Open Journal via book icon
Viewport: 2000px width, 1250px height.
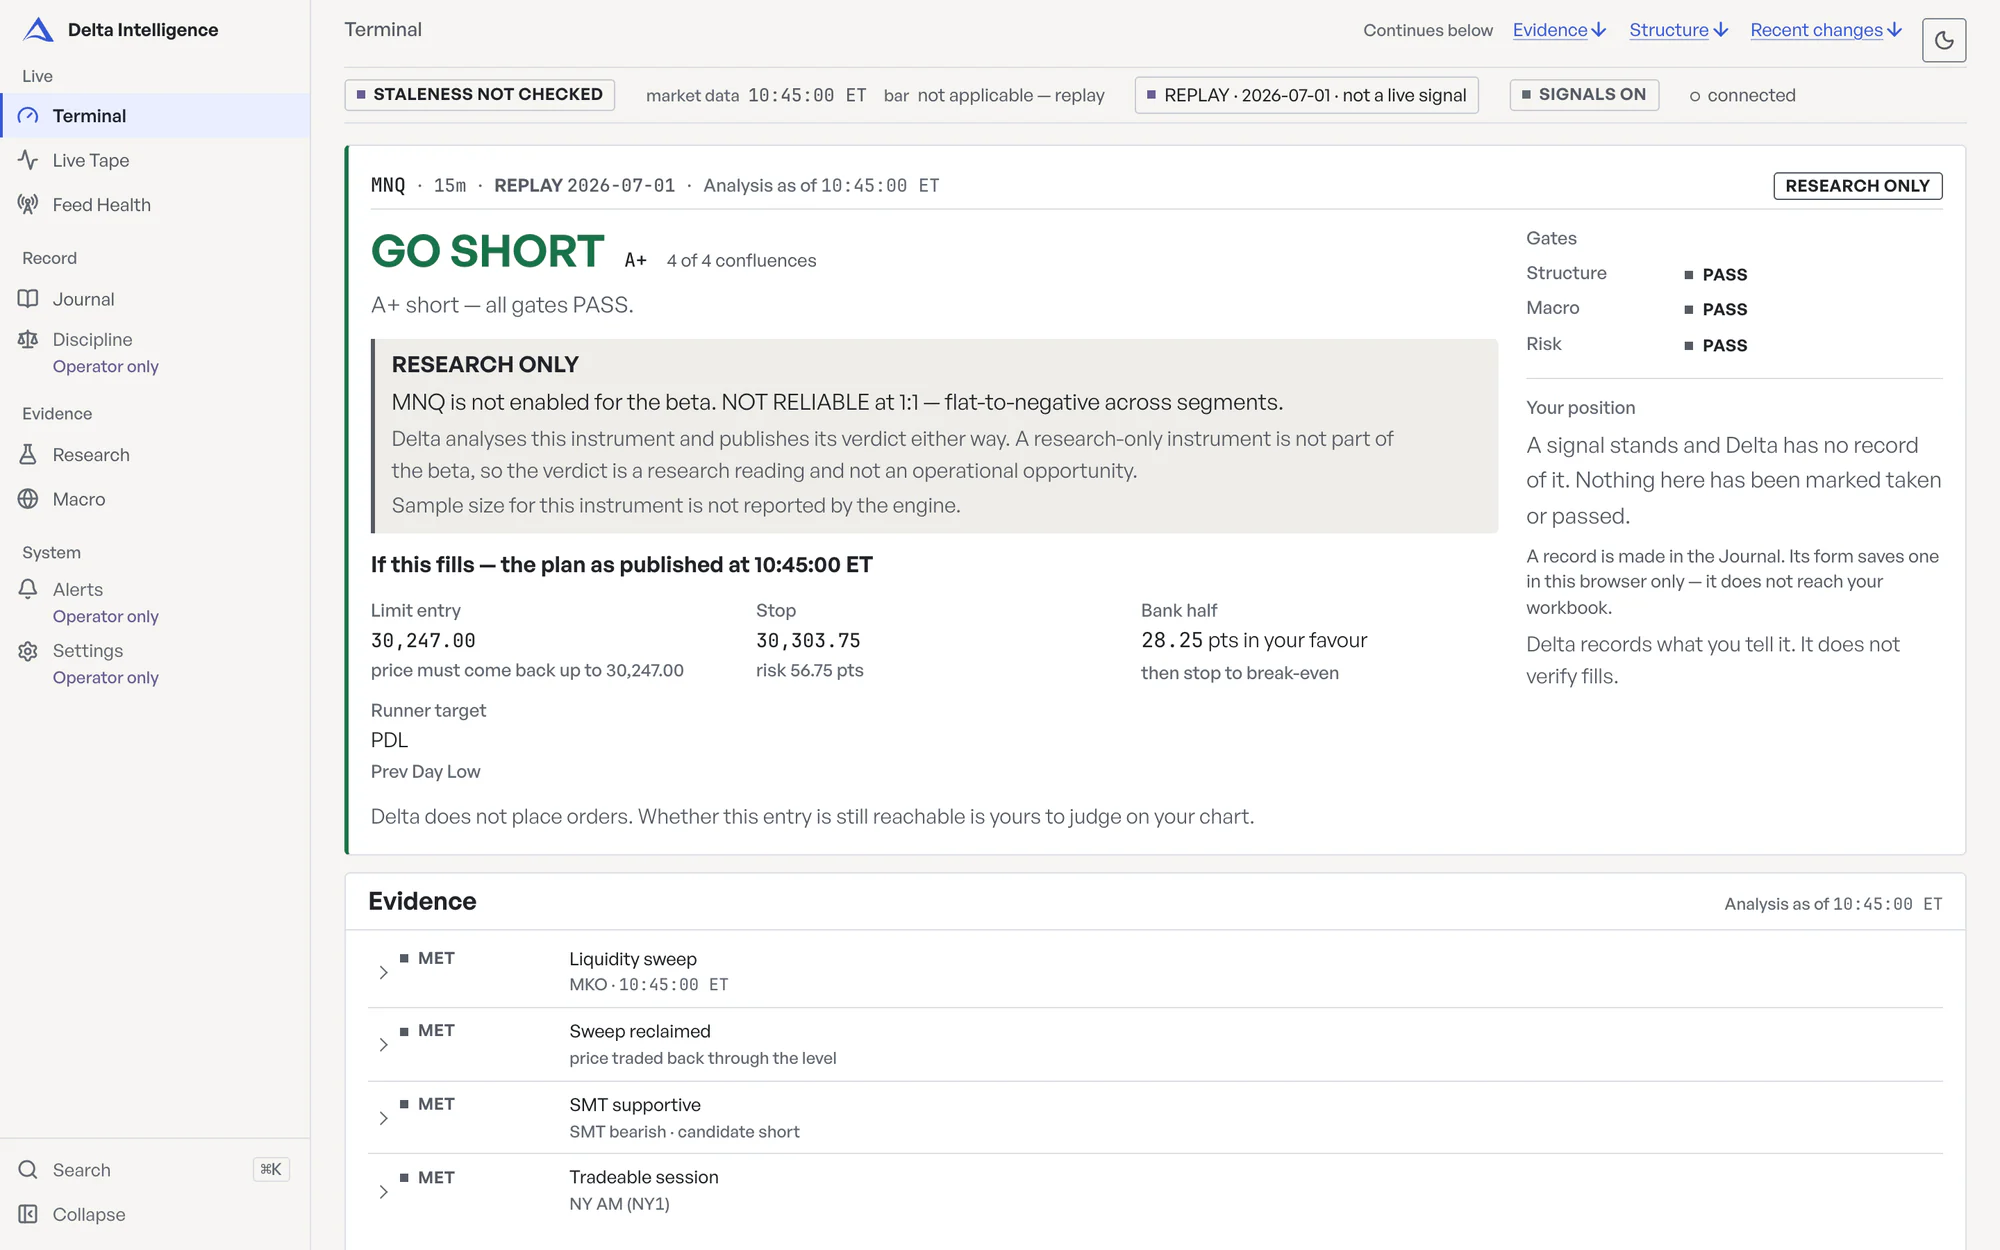[x=28, y=299]
